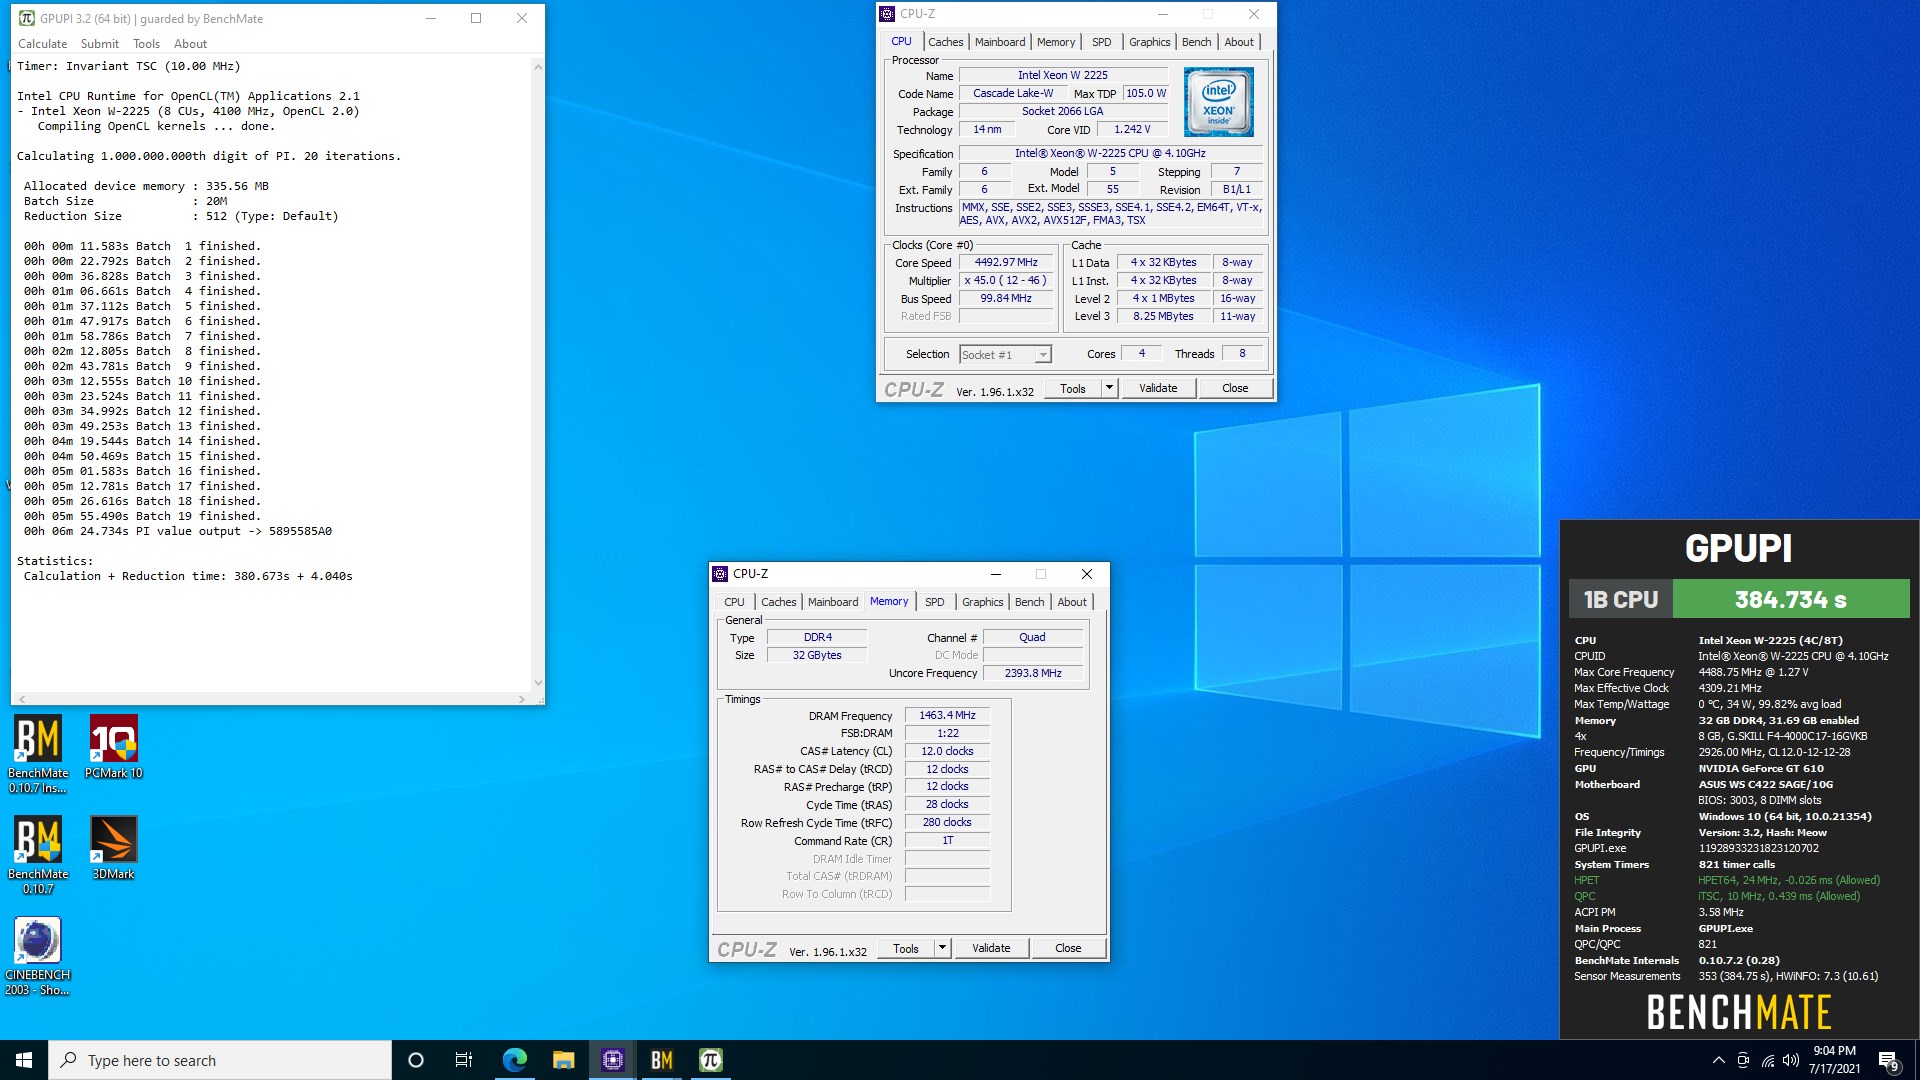Click the Core Speed value 4492.97 MHz
Screen dimensions: 1920x1080
pos(1006,263)
